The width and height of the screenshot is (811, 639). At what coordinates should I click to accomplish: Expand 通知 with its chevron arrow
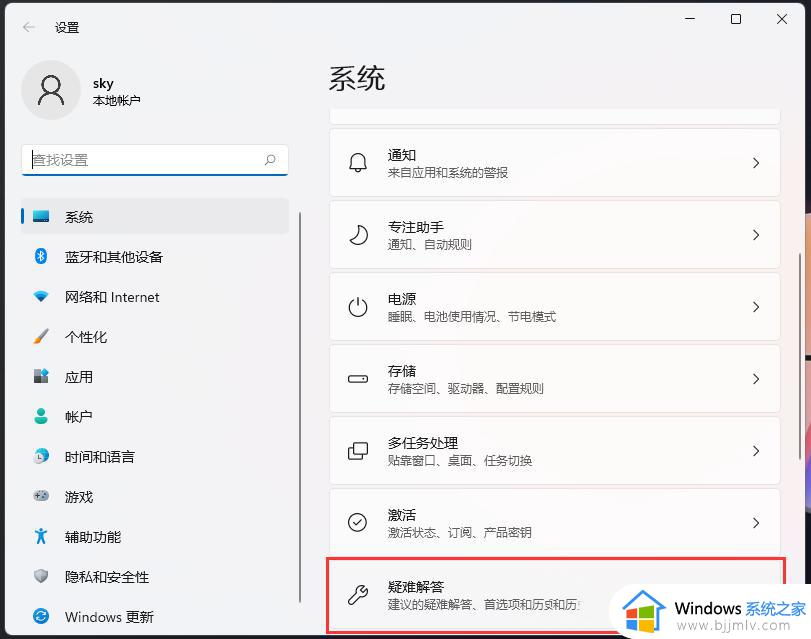tap(756, 163)
